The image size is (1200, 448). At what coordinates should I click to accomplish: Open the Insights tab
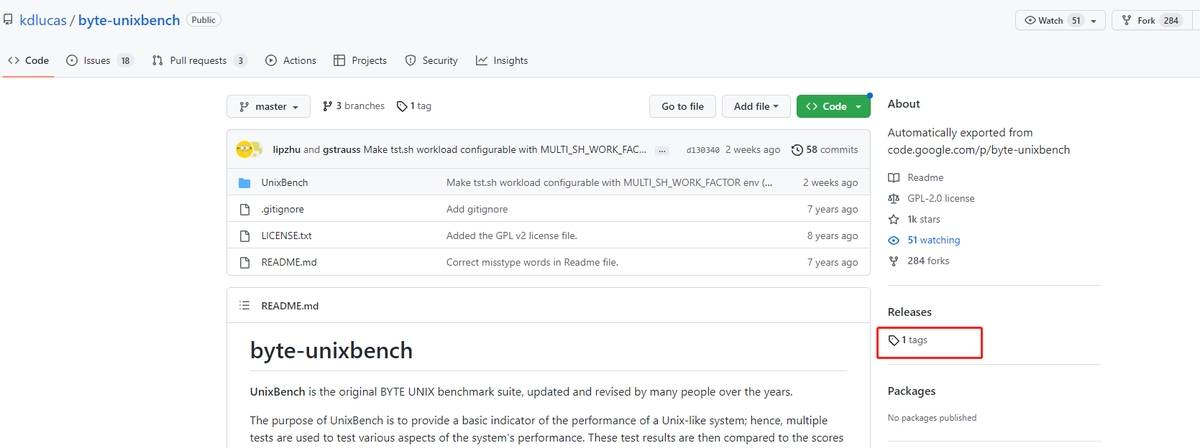(502, 61)
